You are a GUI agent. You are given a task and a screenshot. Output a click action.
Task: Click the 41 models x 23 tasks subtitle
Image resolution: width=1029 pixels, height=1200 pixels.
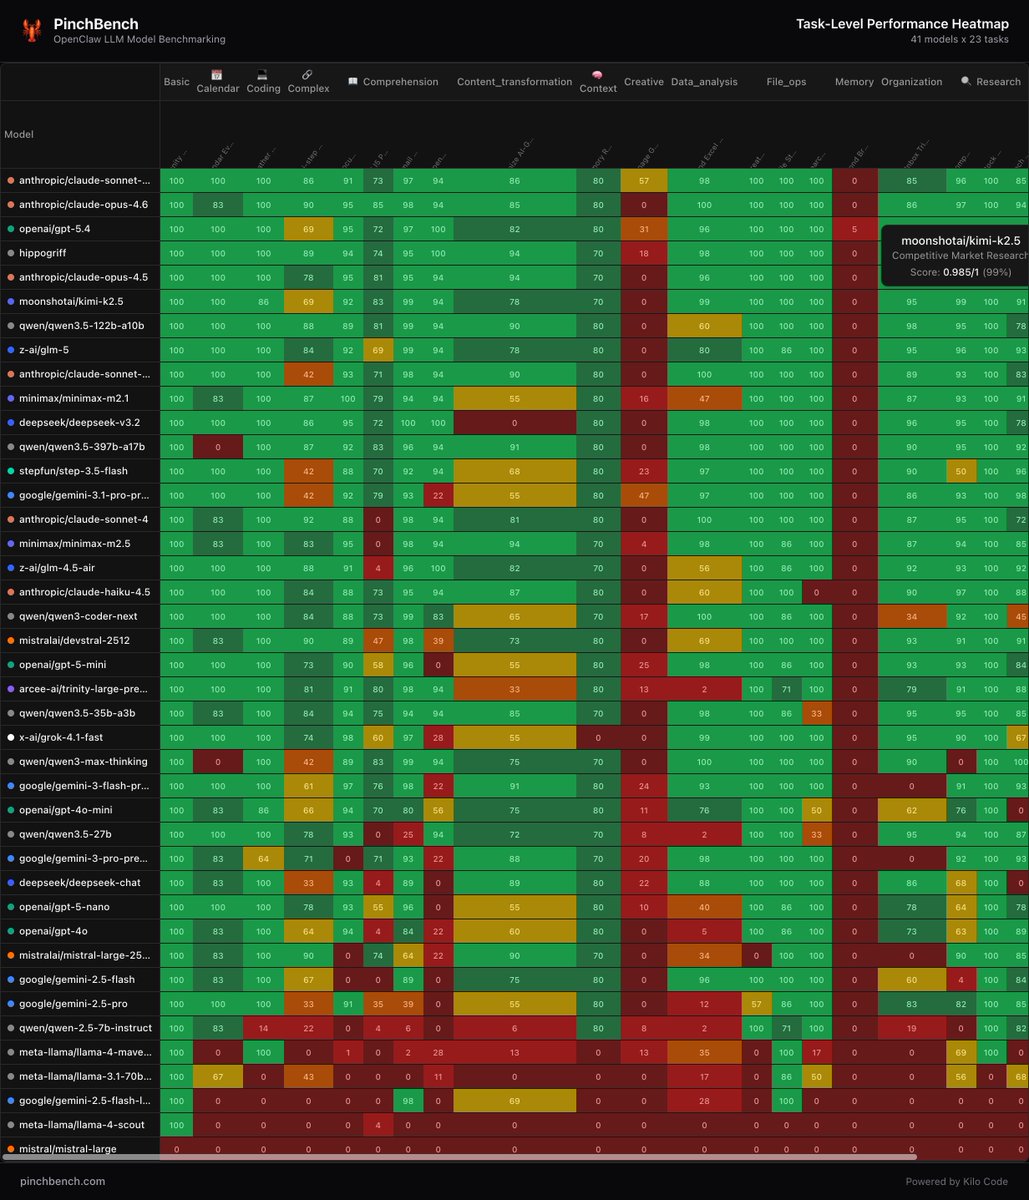[x=959, y=40]
